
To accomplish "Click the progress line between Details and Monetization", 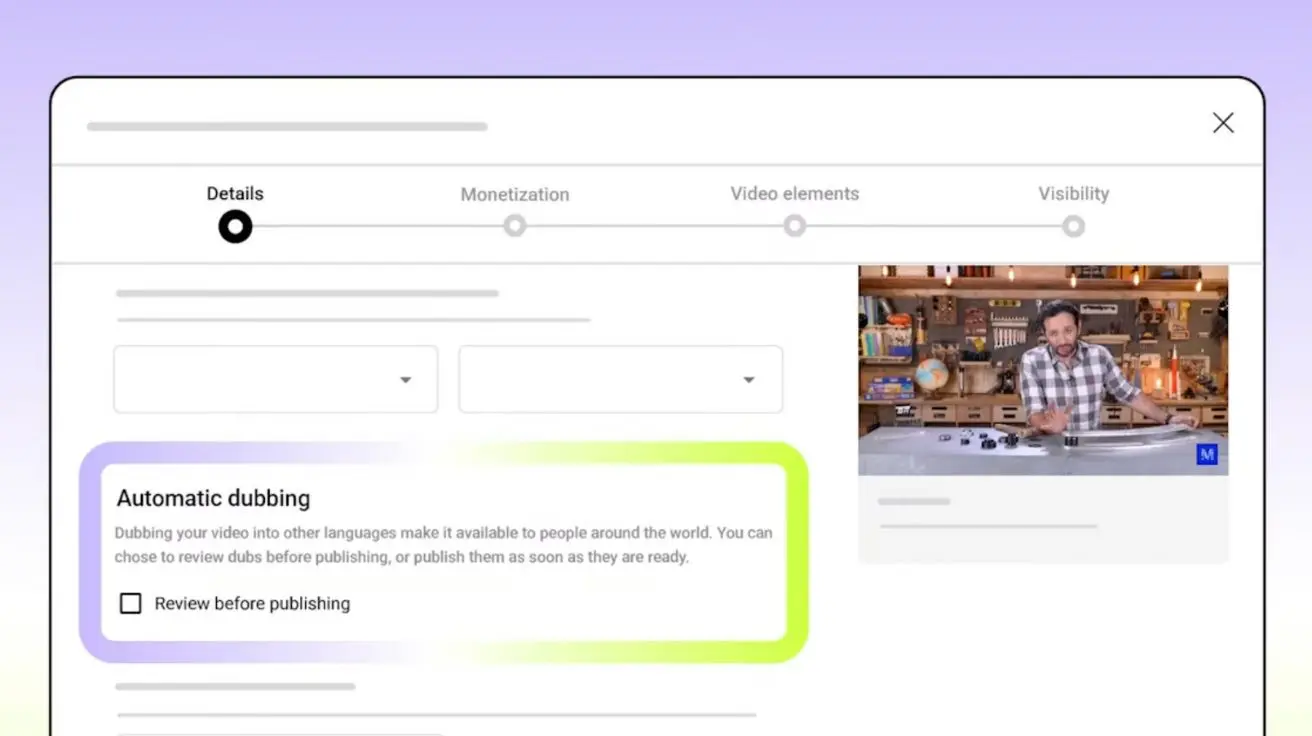I will coord(375,226).
